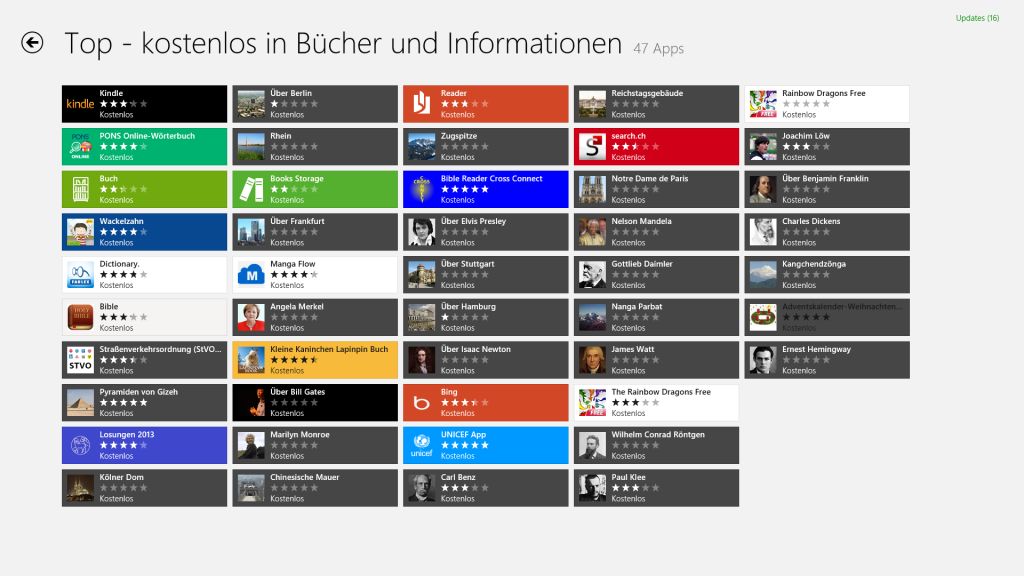Select the 'Nelson Mandela' title text
The height and width of the screenshot is (576, 1024).
[641, 221]
